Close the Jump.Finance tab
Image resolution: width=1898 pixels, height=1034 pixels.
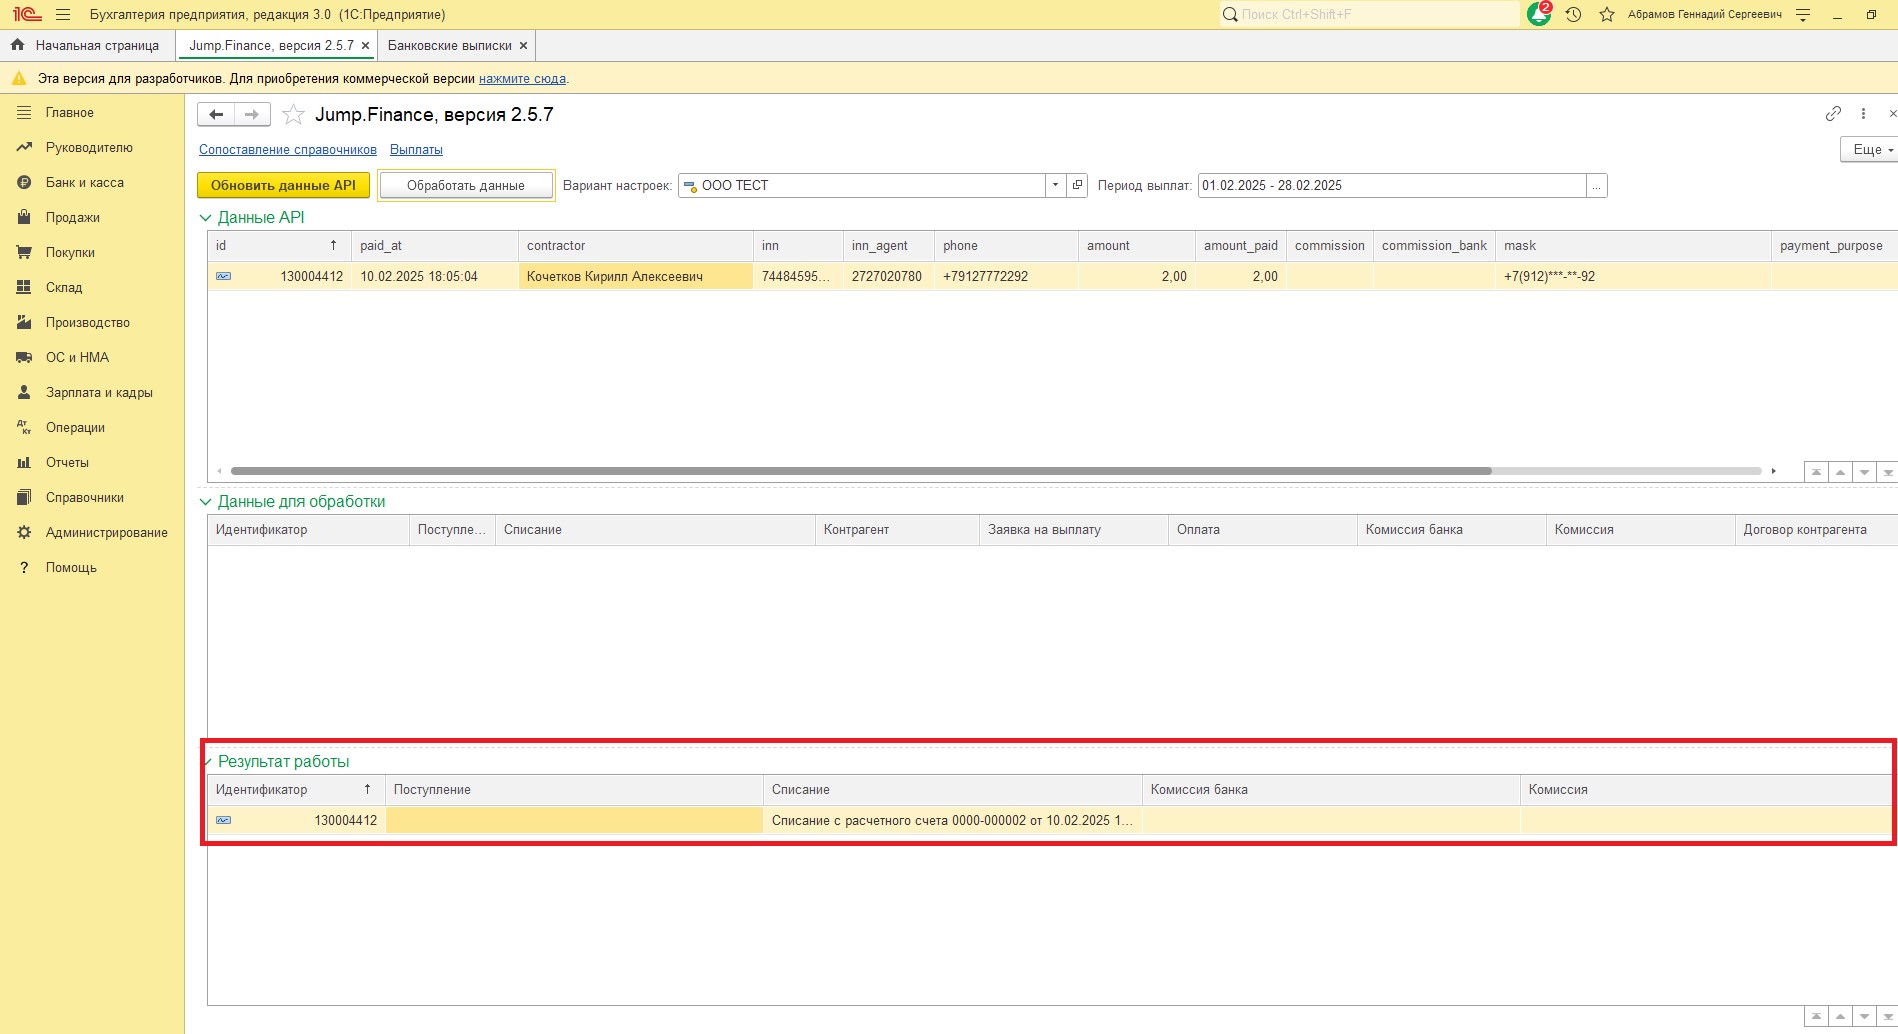click(365, 45)
